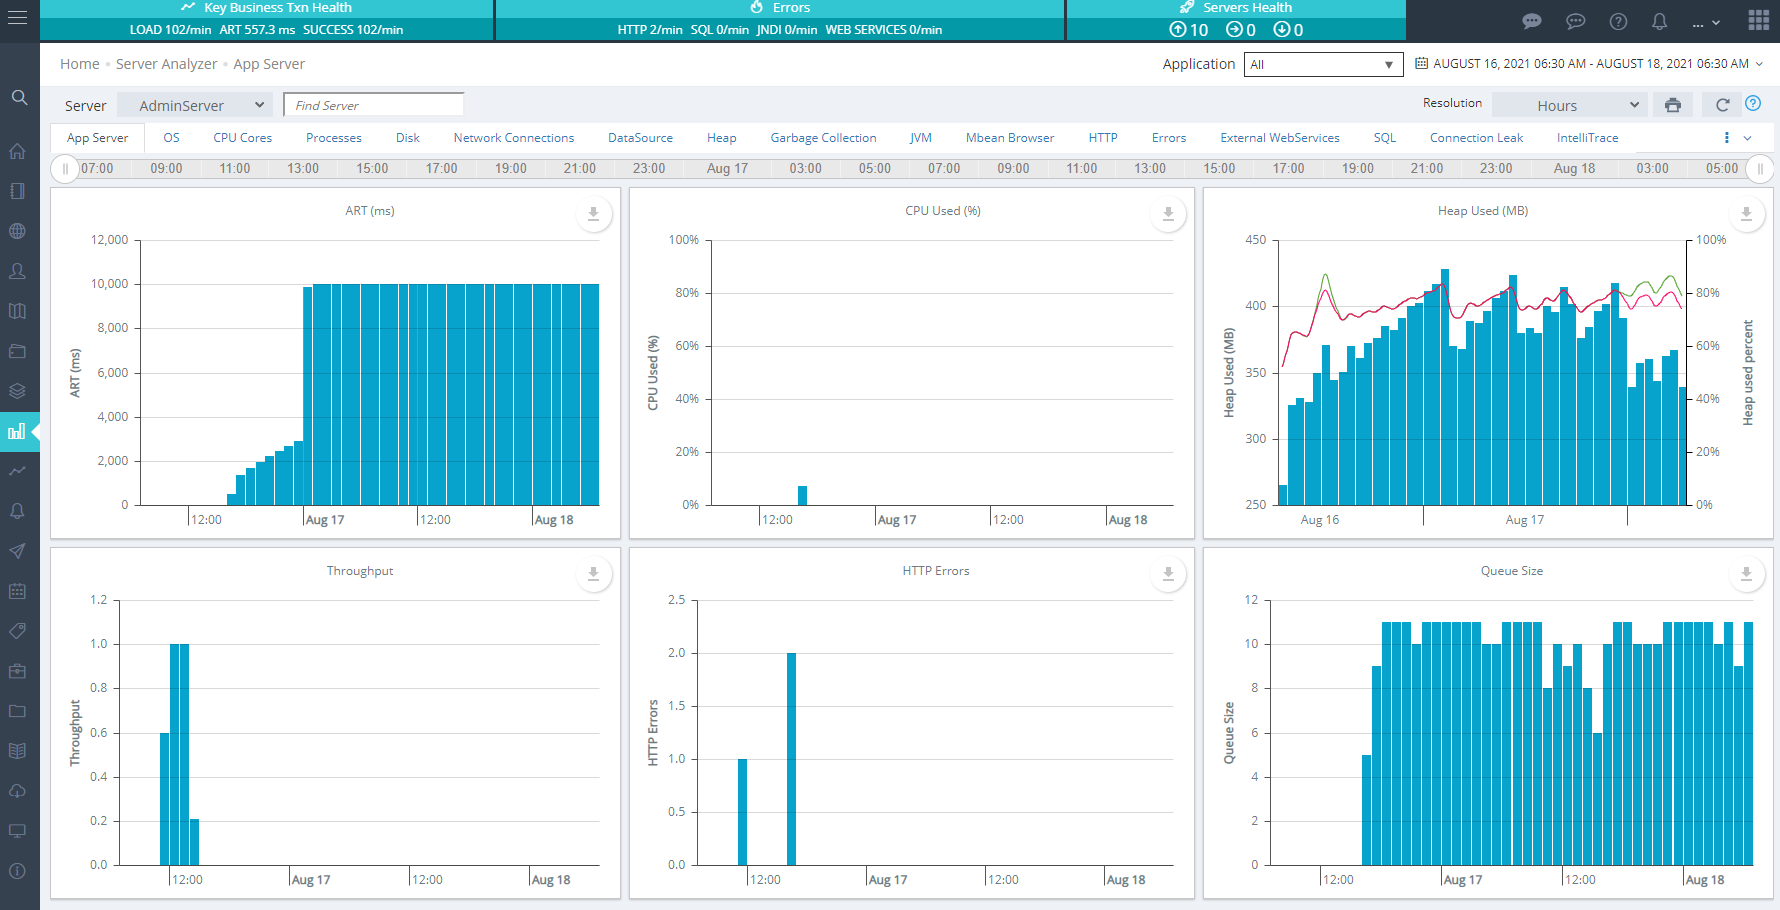Go to the home icon in the sidebar
The image size is (1780, 910).
point(17,151)
